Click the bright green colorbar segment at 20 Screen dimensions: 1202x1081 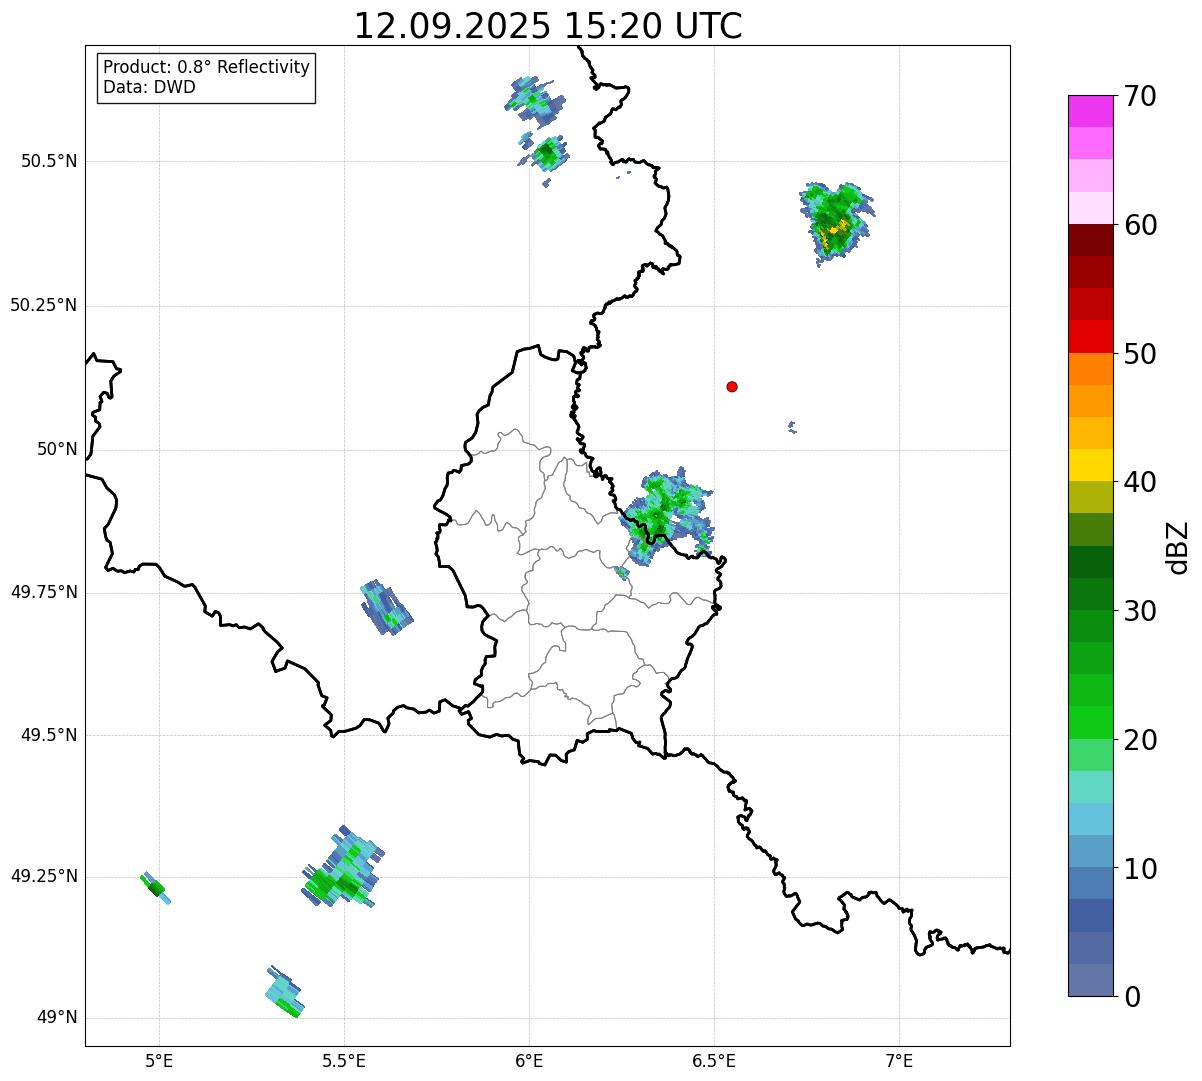[1091, 723]
